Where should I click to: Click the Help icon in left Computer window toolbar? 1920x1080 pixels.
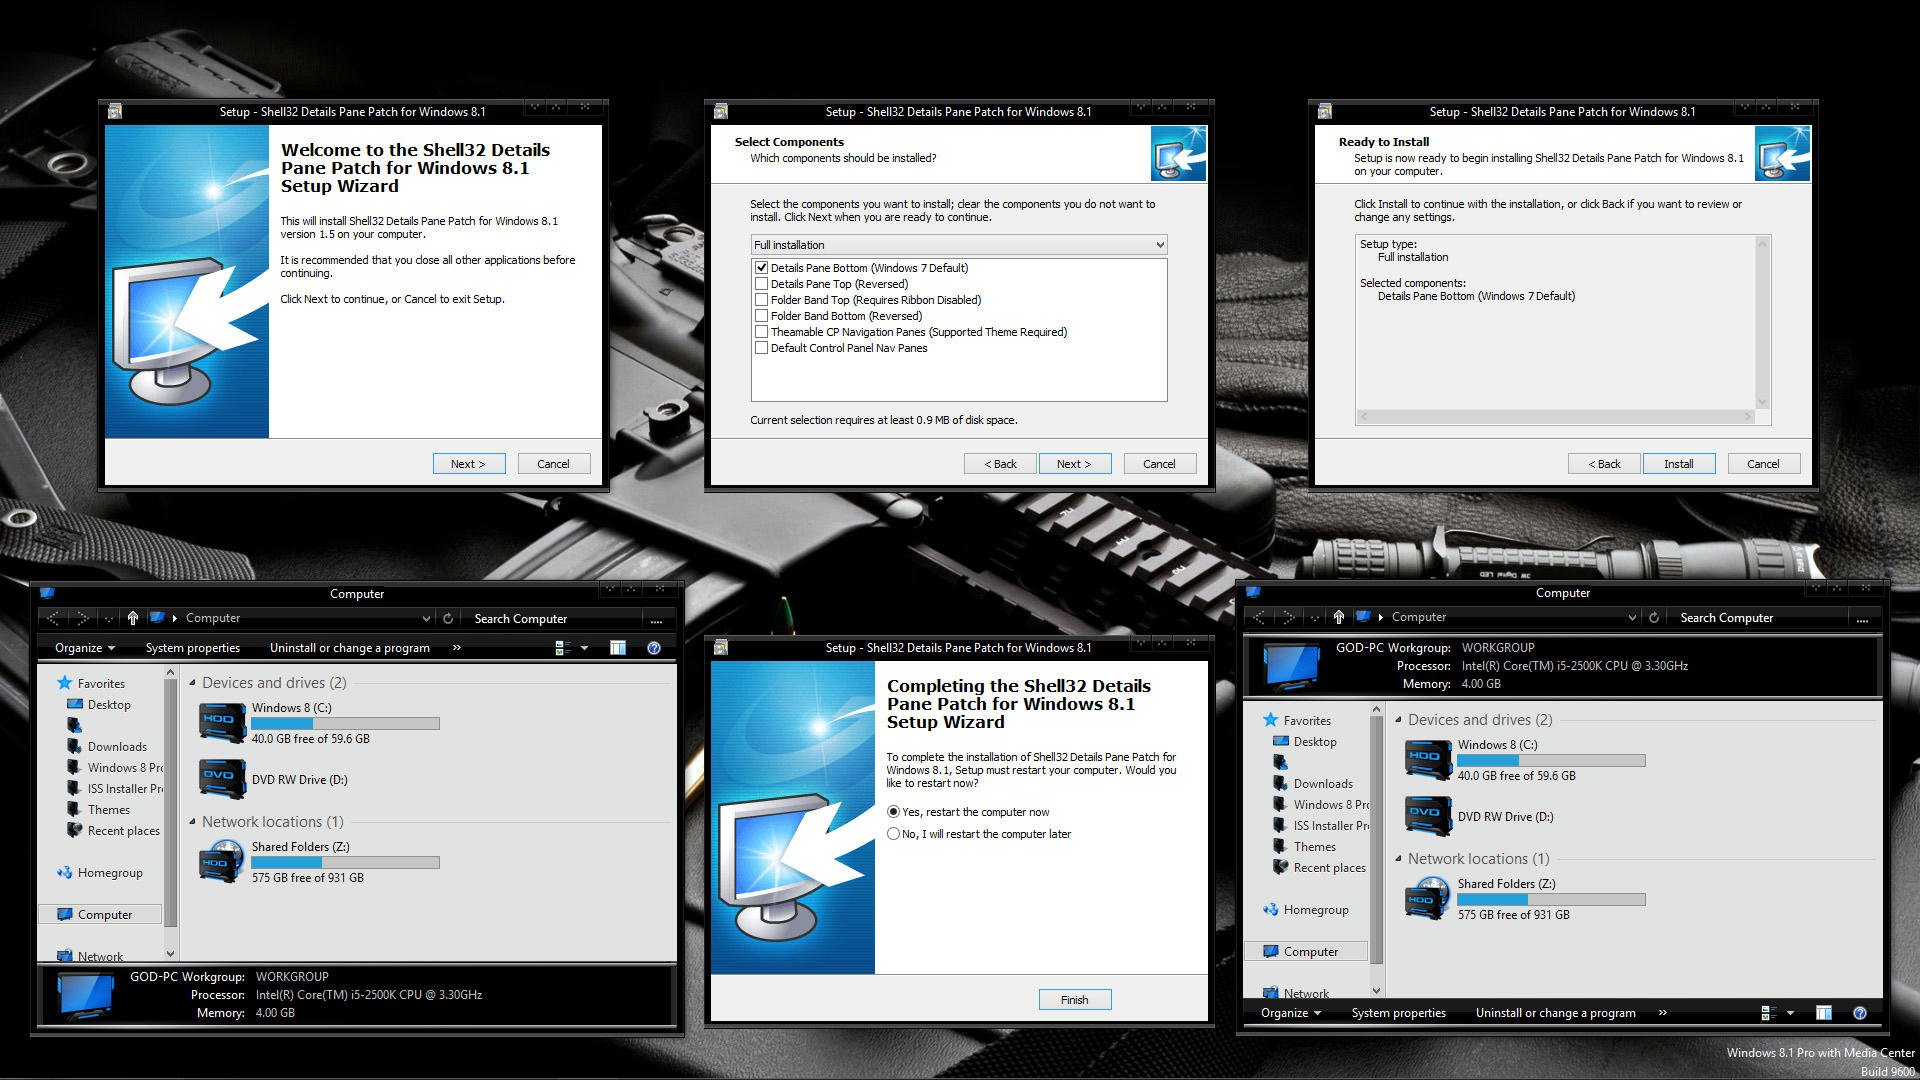[654, 648]
